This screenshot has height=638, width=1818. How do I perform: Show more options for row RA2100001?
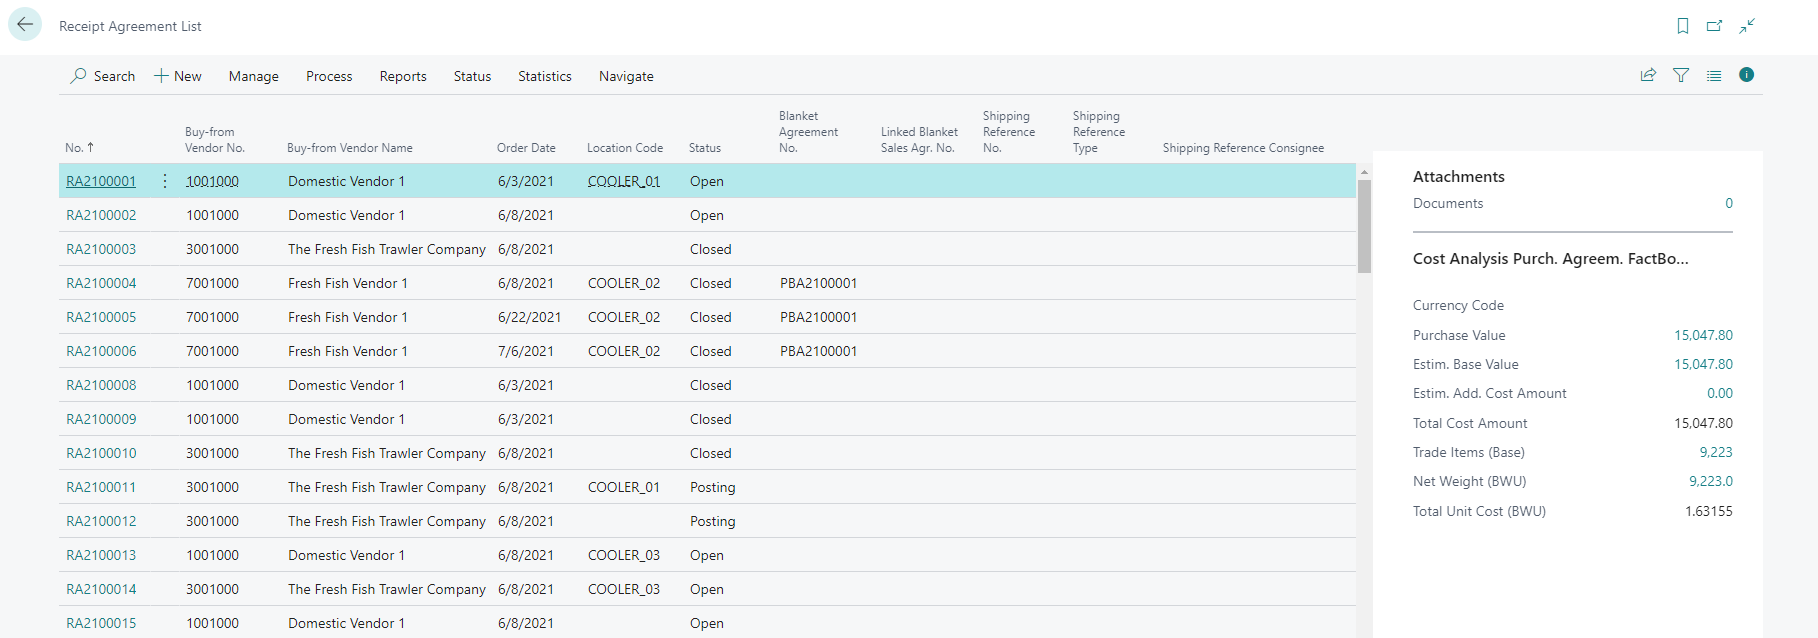pyautogui.click(x=165, y=181)
